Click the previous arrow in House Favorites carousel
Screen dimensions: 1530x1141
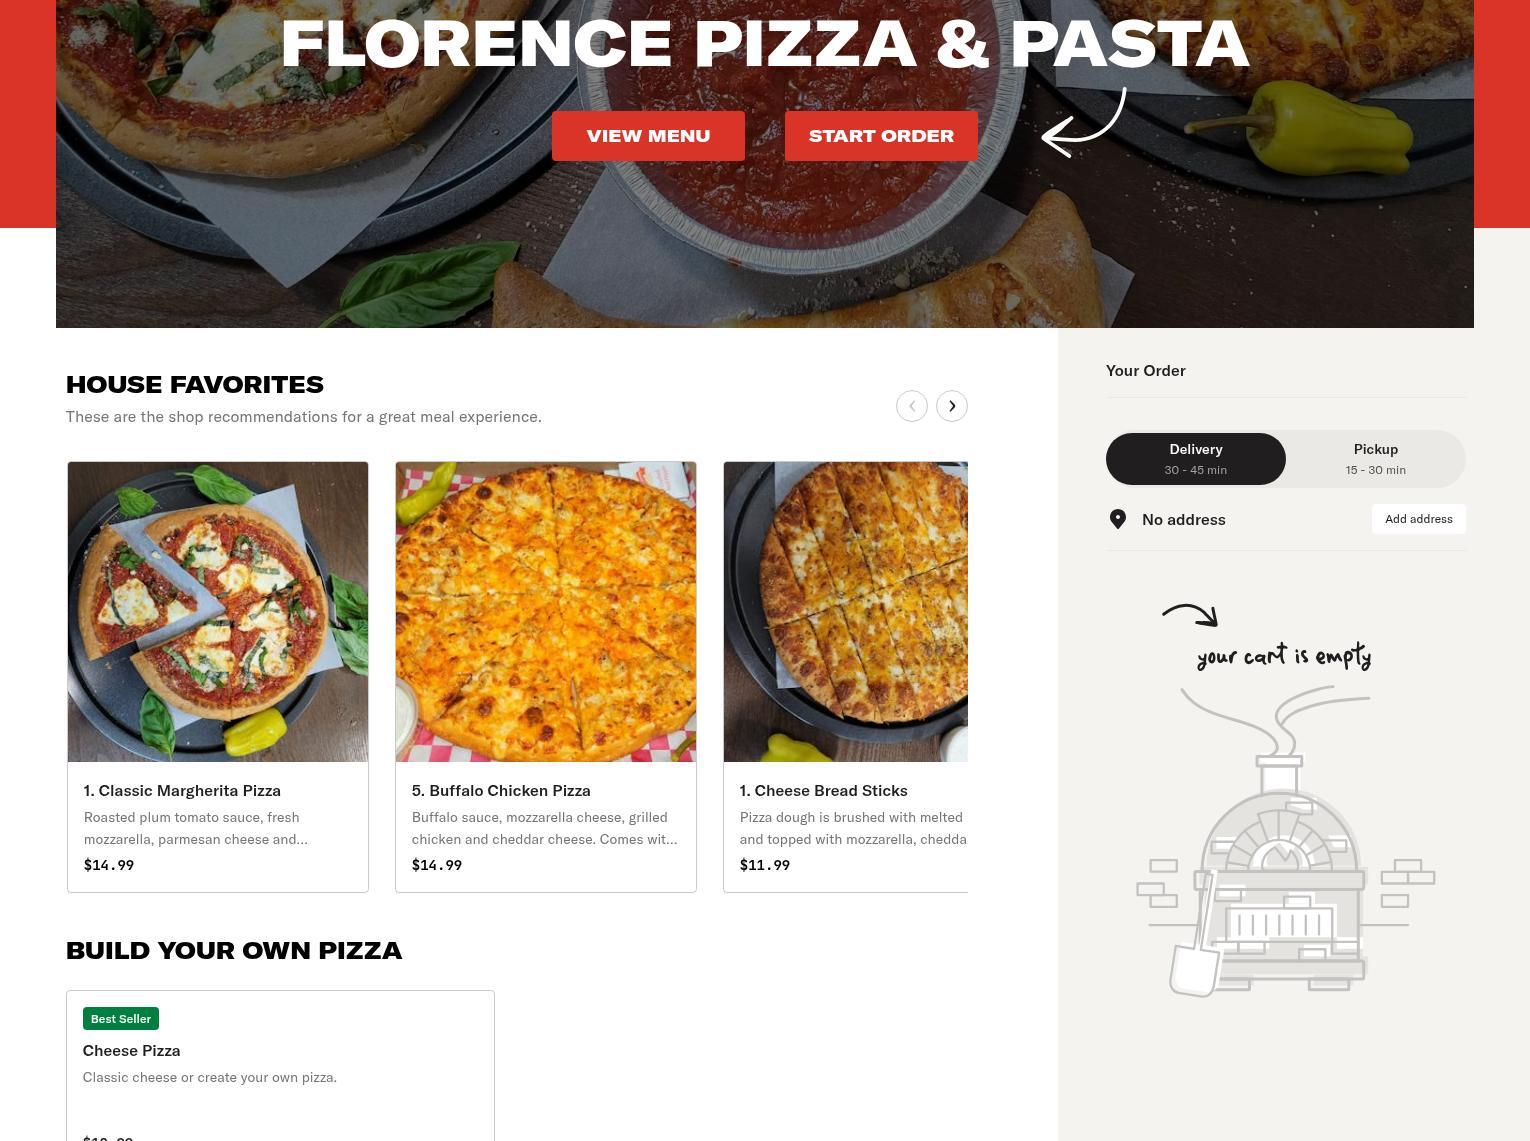point(912,406)
